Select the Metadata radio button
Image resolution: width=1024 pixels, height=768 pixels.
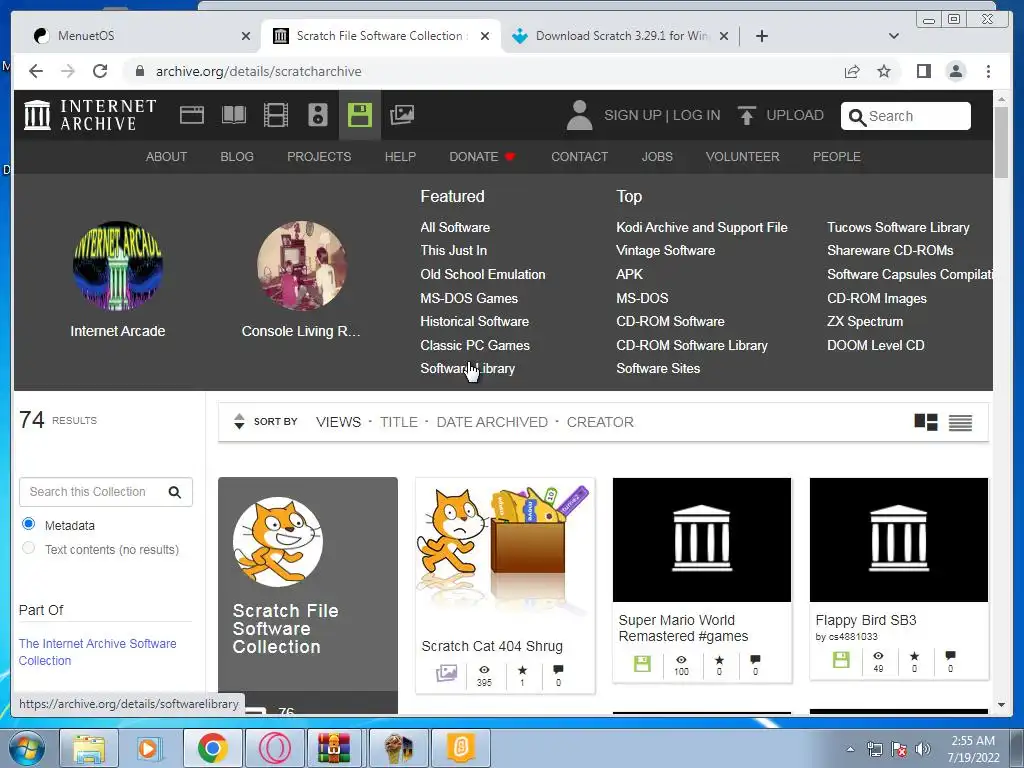point(29,524)
